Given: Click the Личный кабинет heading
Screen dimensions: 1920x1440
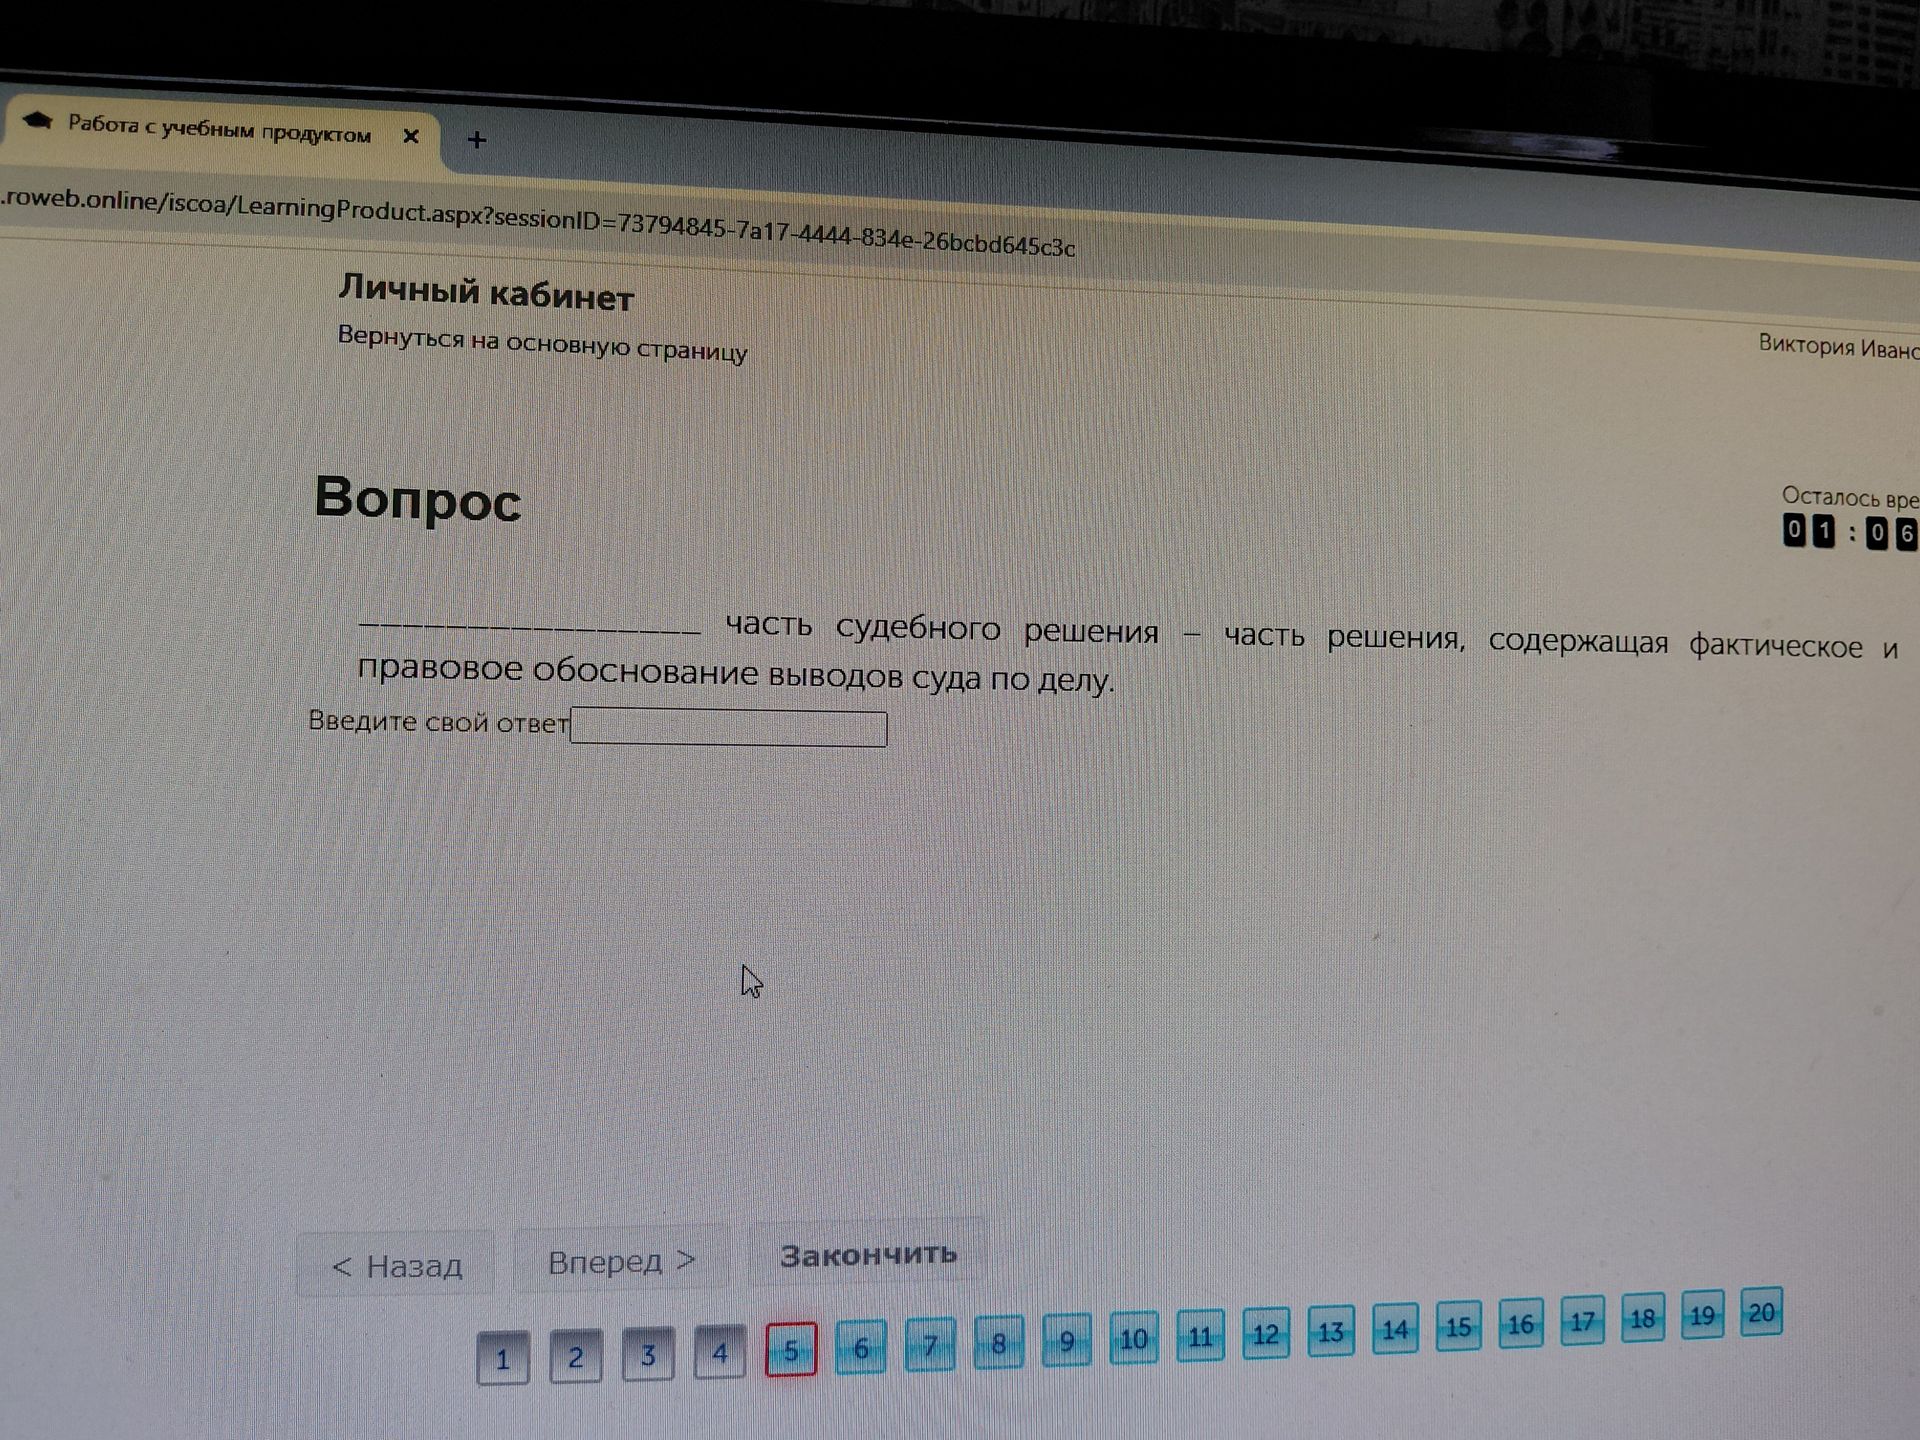Looking at the screenshot, I should pos(486,293).
